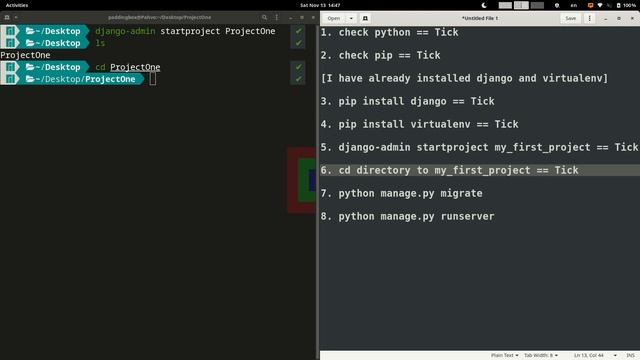Click the '~/Desktop/ProjectOne' prompt segment
640x360 pixels.
click(81, 79)
